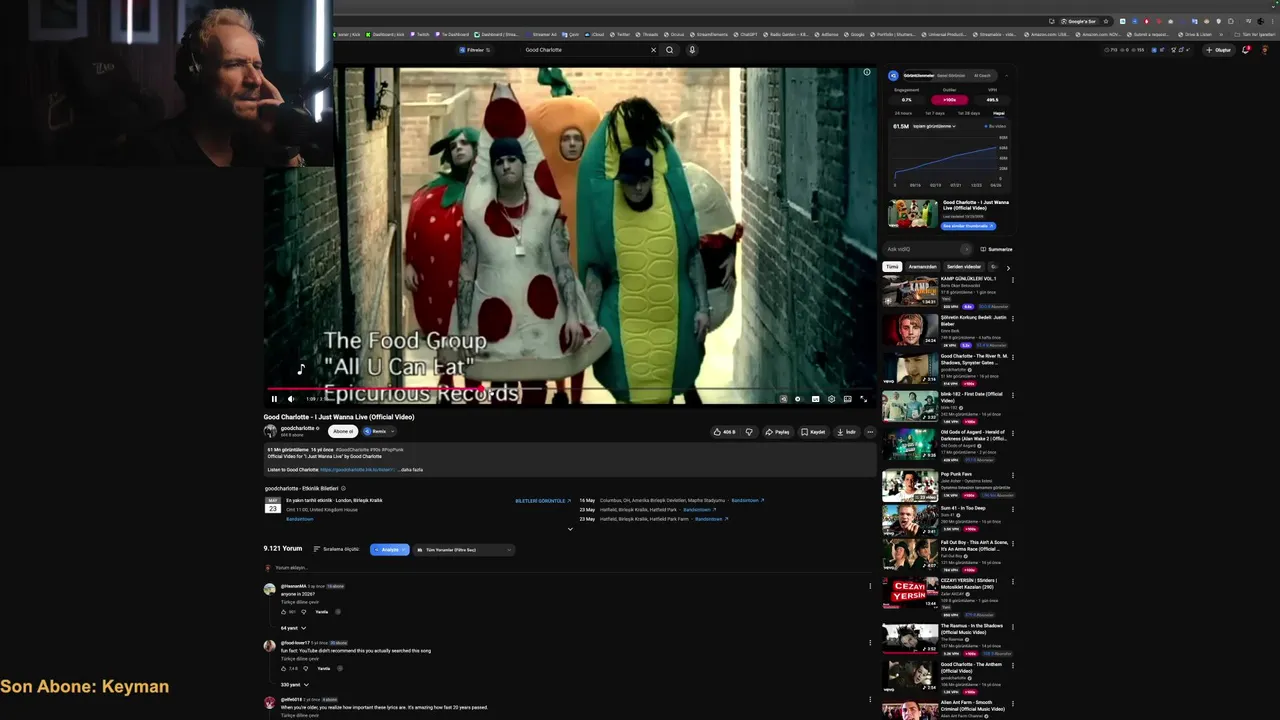Share the video via Paylaş
1280x720 pixels.
(778, 432)
